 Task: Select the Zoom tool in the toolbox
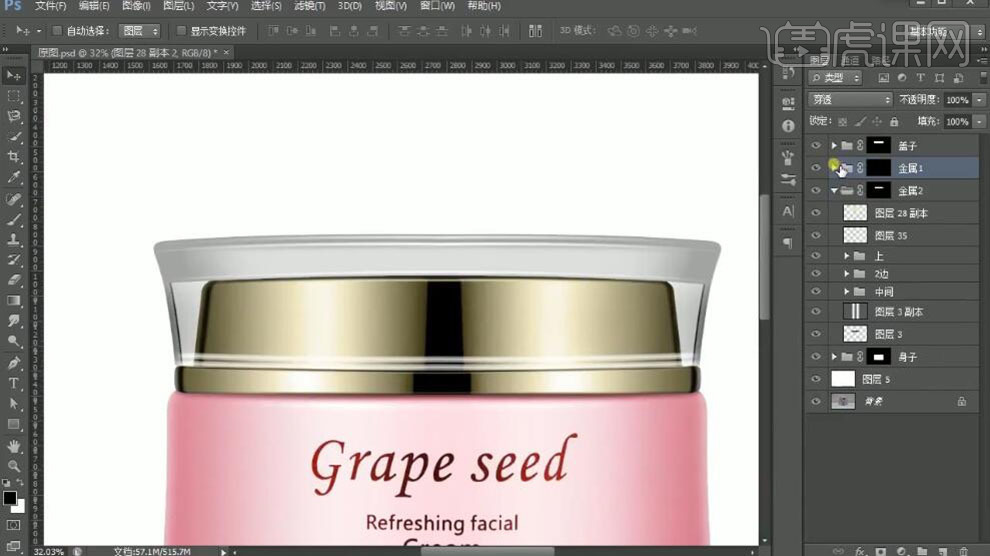(x=13, y=466)
